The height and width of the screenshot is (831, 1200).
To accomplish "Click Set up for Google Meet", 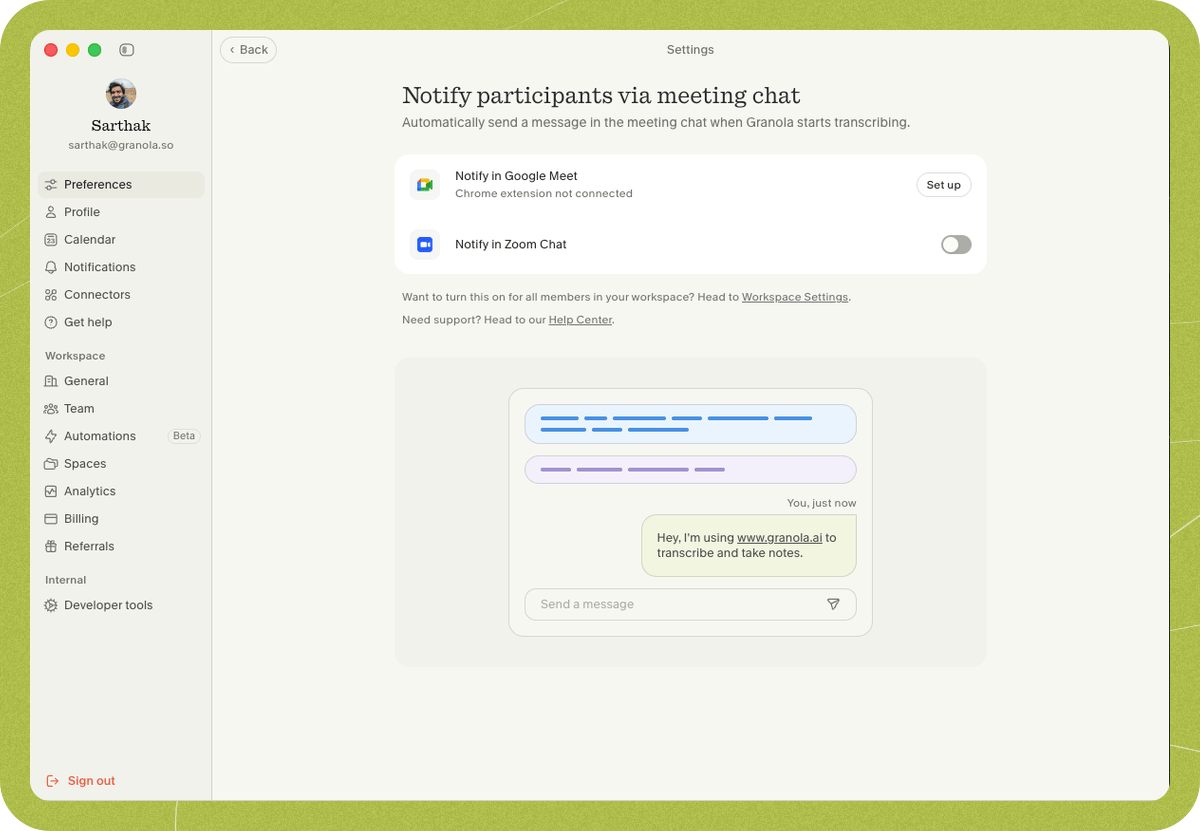I will 943,185.
